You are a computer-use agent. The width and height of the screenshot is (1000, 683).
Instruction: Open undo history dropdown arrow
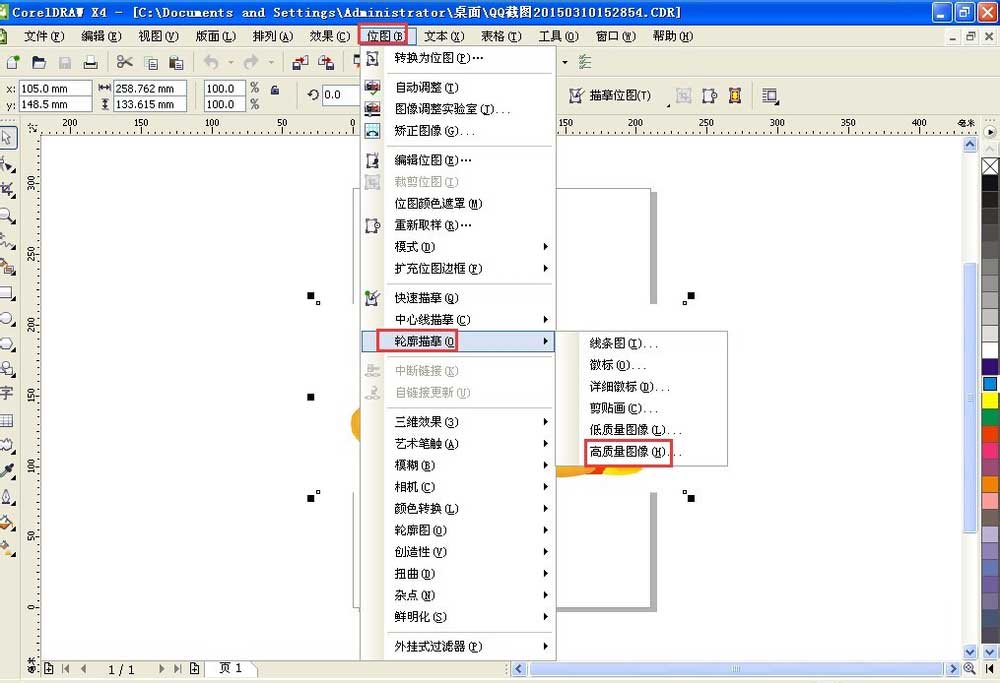[231, 62]
